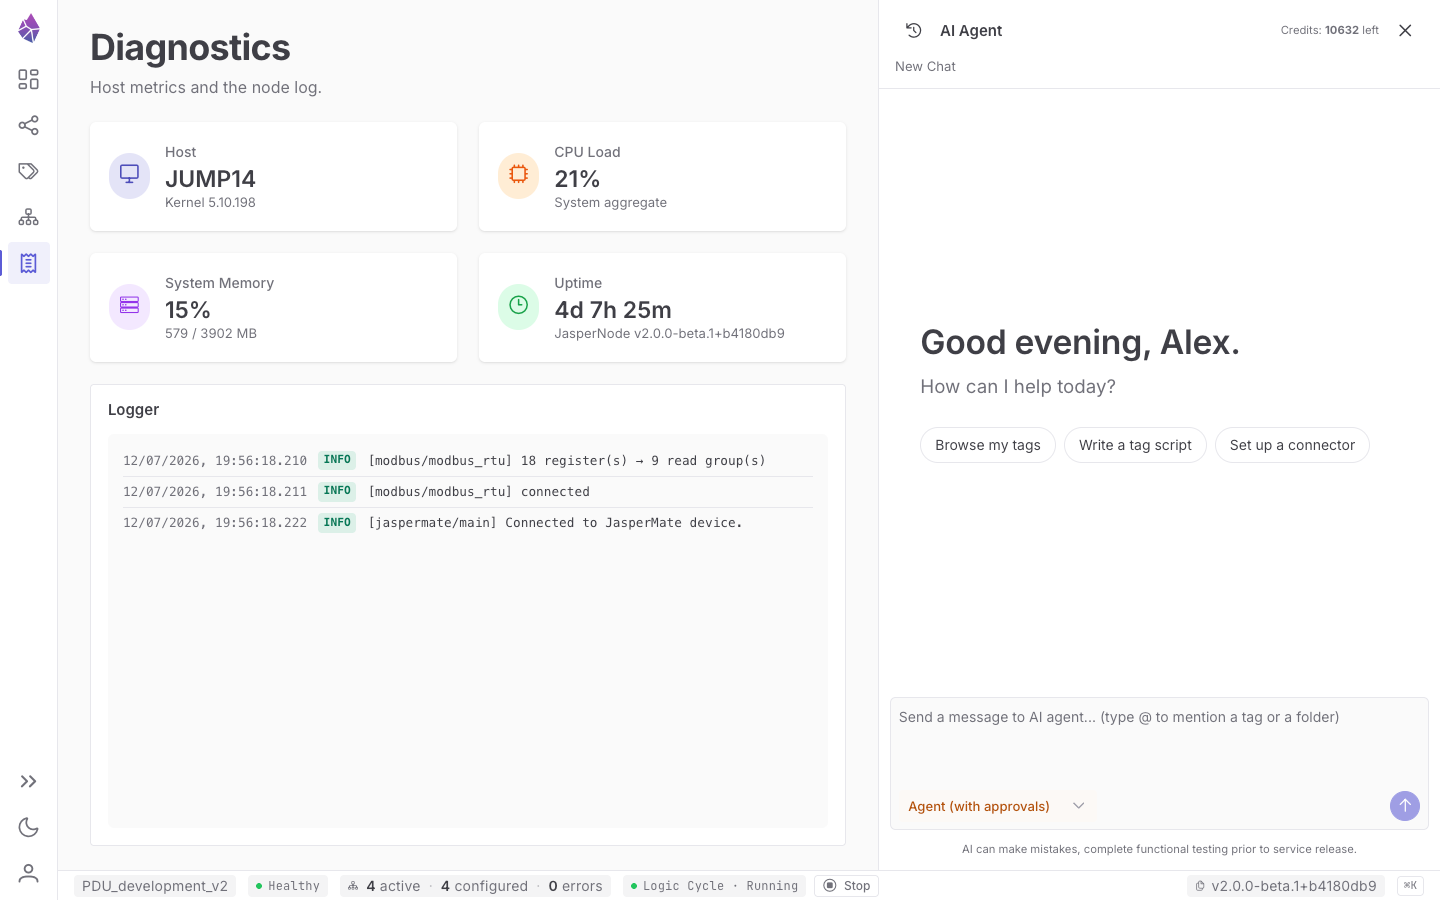Select the New Chat tab
The width and height of the screenshot is (1440, 900).
coord(925,66)
